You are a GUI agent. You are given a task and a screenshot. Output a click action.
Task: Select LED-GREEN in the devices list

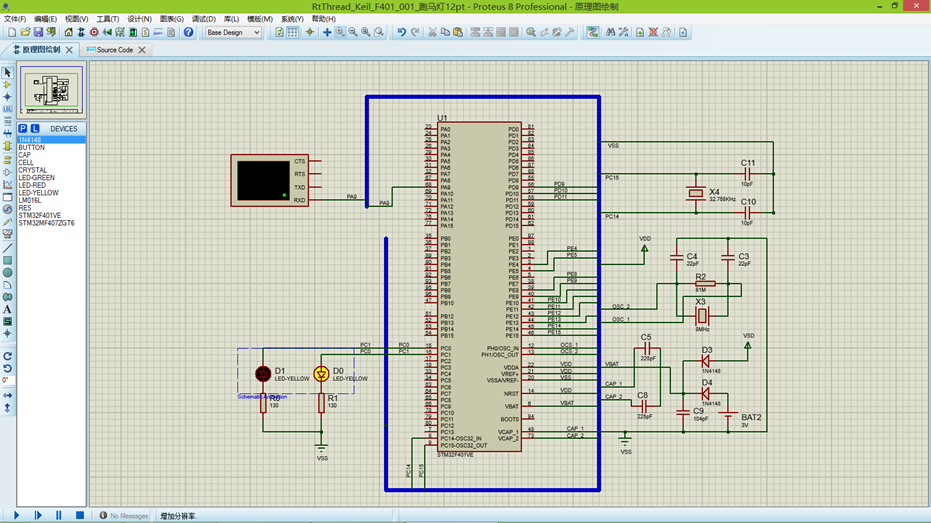51,177
